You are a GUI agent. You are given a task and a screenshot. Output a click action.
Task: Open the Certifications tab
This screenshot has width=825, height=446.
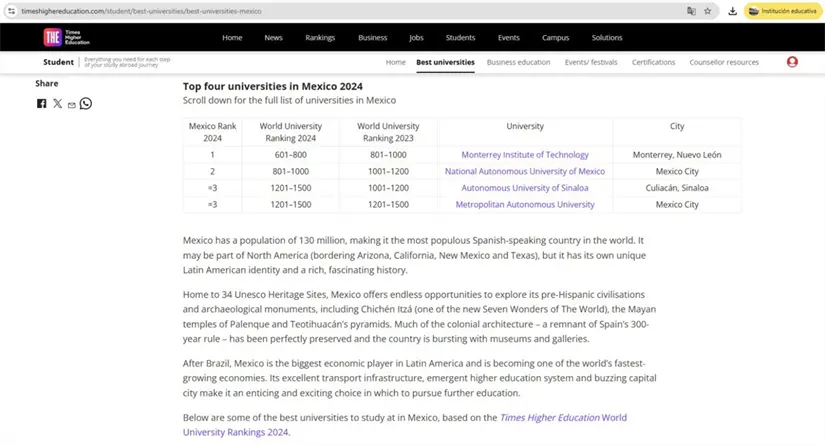pyautogui.click(x=653, y=62)
